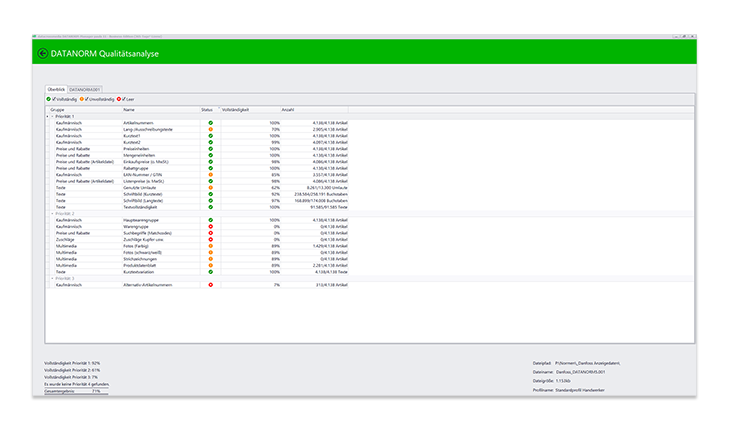Screen dimensions: 729x430
Task: Click the status icon for Rabattgruppe
Action: pos(211,168)
